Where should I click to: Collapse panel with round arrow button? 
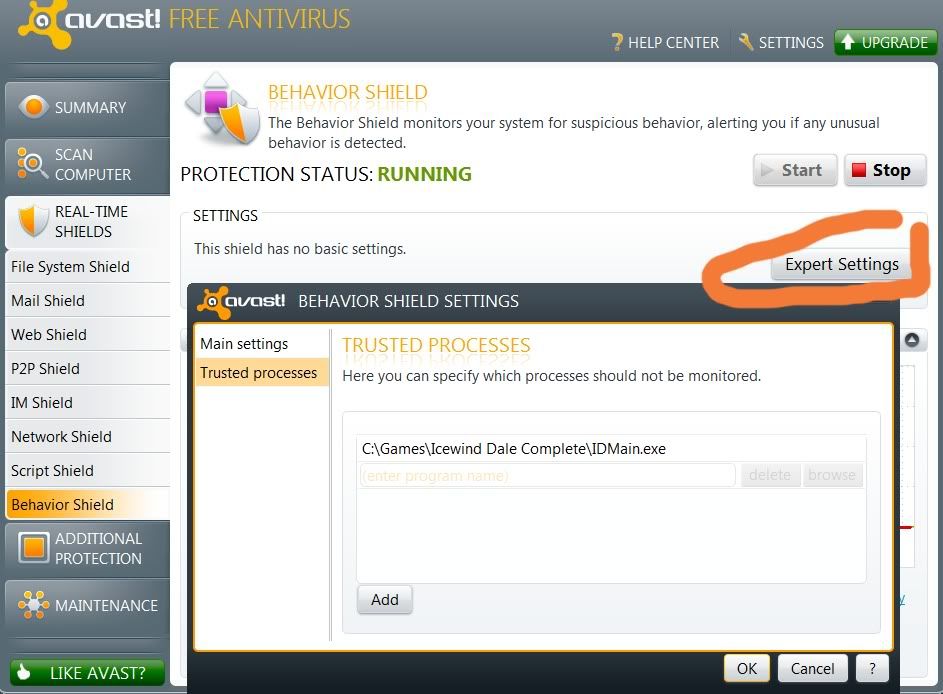tap(912, 341)
